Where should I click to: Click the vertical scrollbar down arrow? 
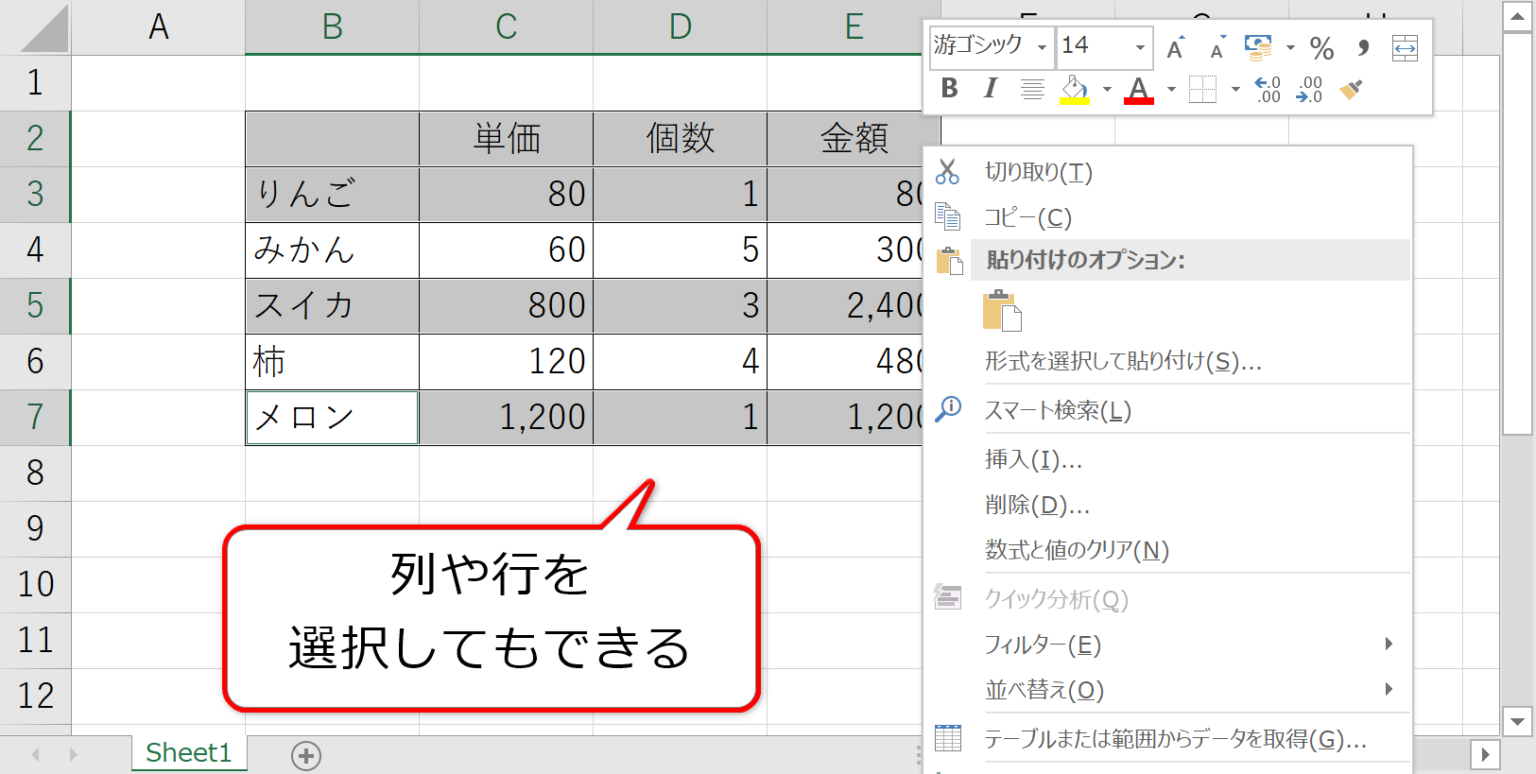tap(1517, 719)
